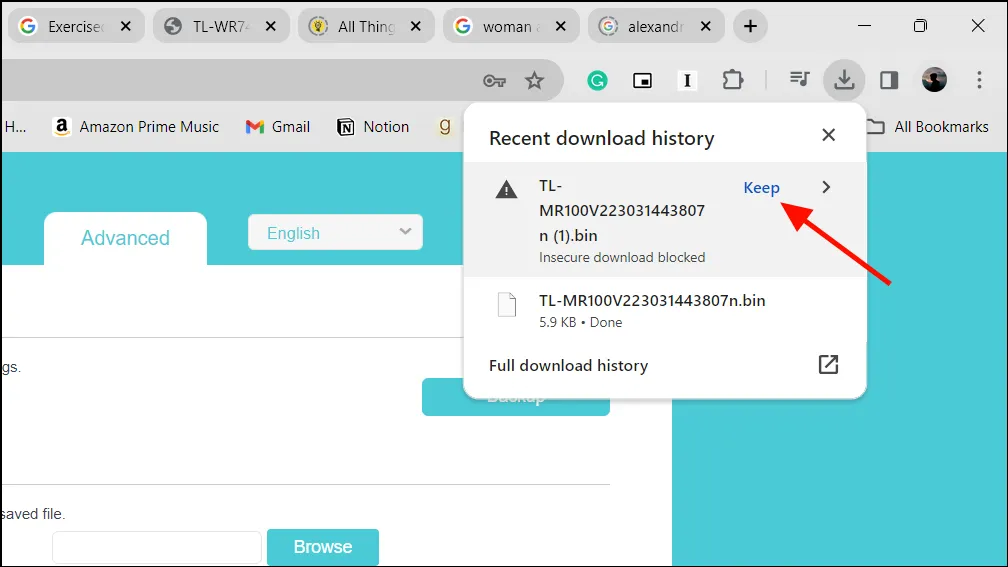Open the Amazon Prime Music bookmark

[136, 127]
